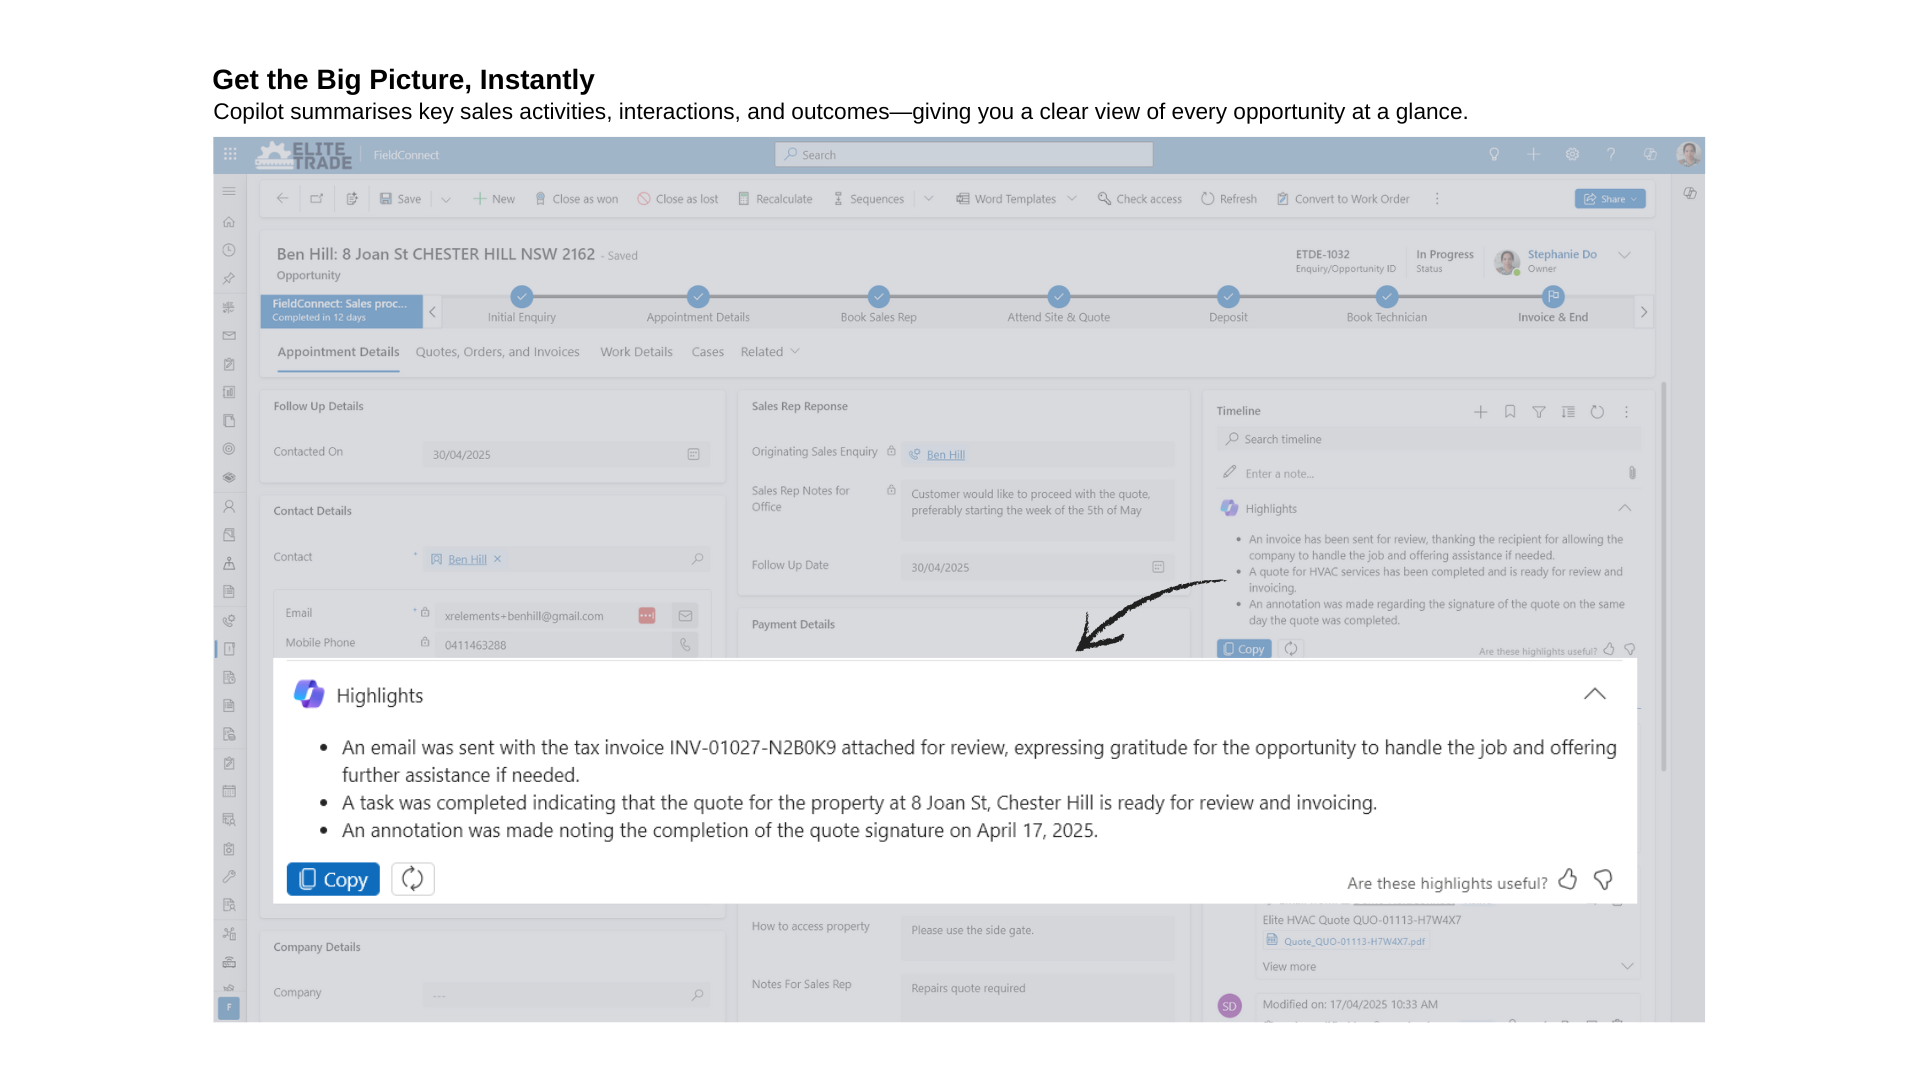Click Save in the command bar

coord(400,198)
